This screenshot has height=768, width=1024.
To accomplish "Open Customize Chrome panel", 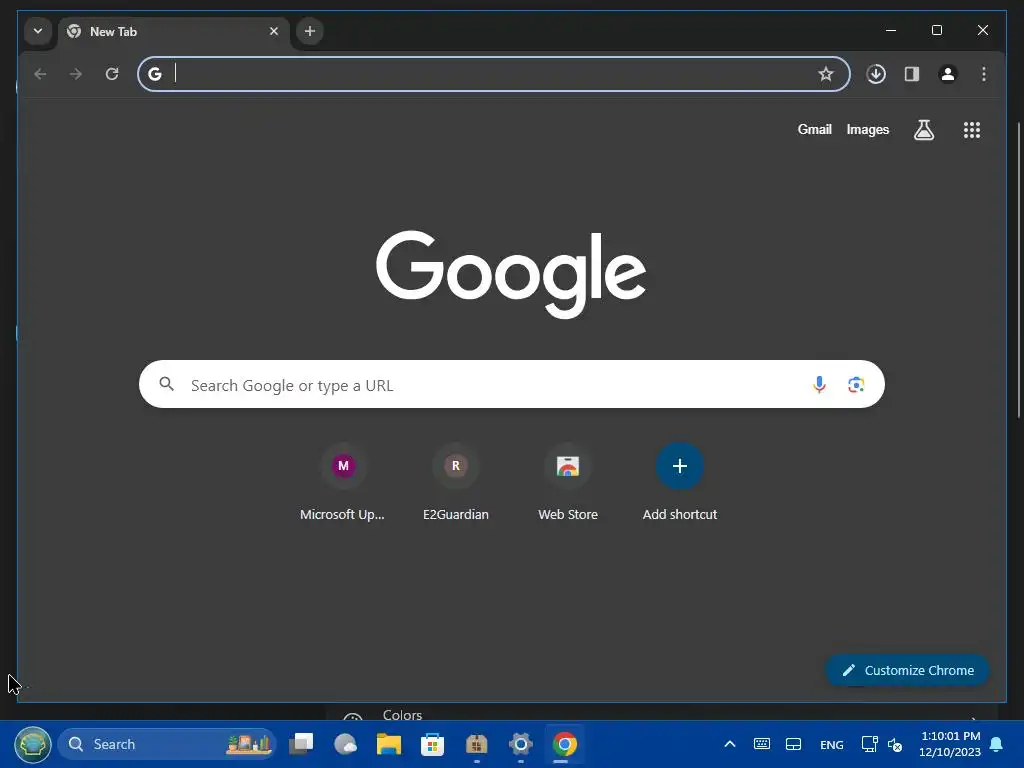I will tap(908, 670).
